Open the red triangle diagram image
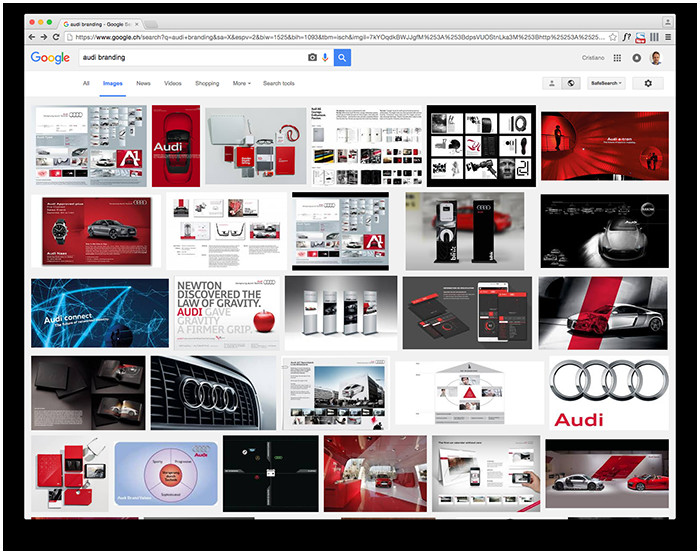This screenshot has height=554, width=700. pos(469,393)
